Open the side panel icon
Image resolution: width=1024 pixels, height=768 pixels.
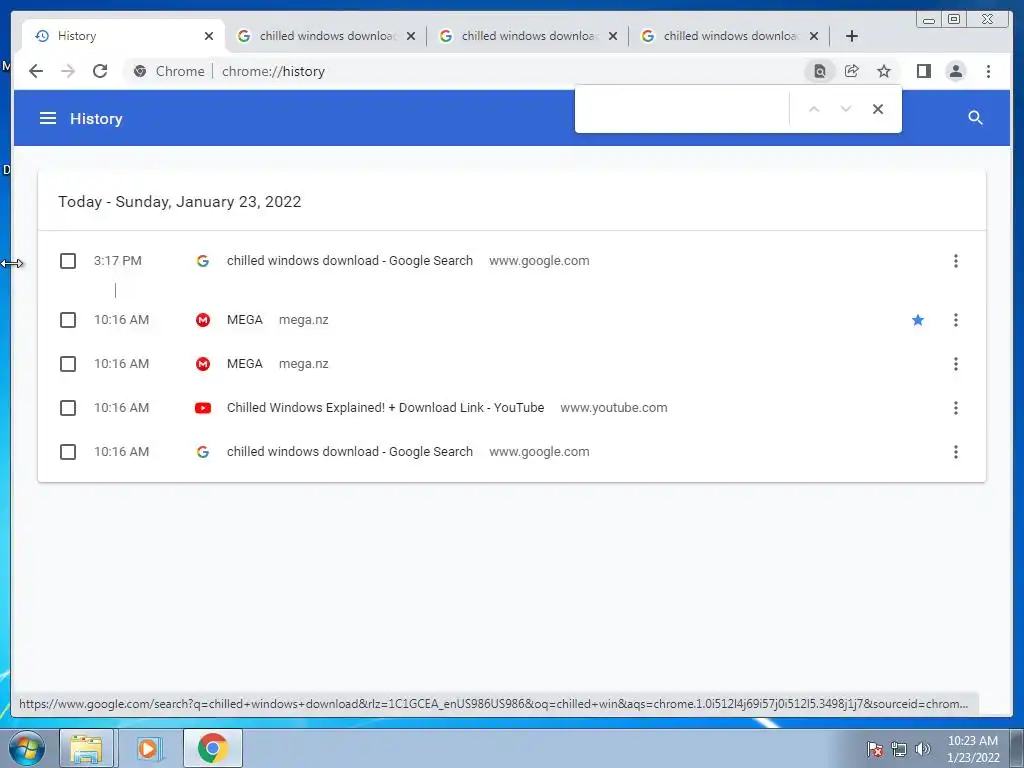(923, 71)
